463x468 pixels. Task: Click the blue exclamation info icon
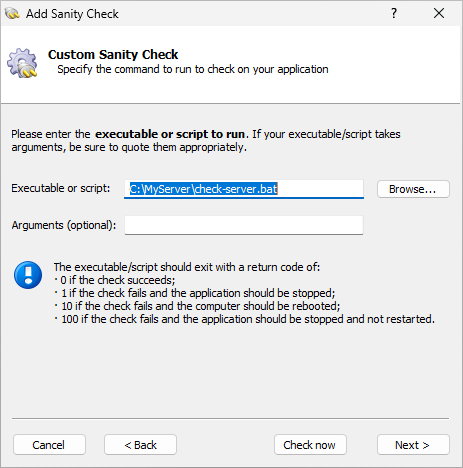(x=28, y=275)
